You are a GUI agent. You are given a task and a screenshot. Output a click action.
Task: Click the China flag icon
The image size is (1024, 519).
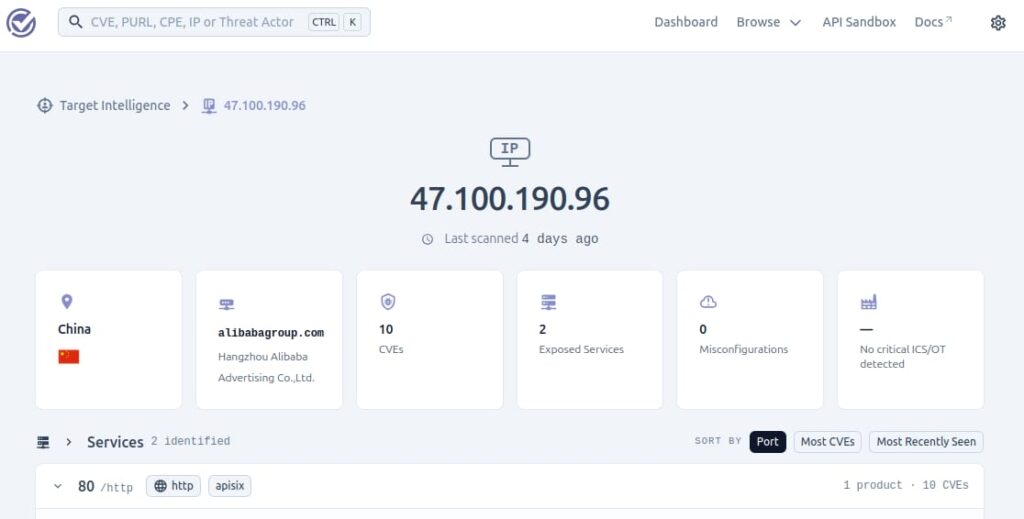click(x=69, y=356)
